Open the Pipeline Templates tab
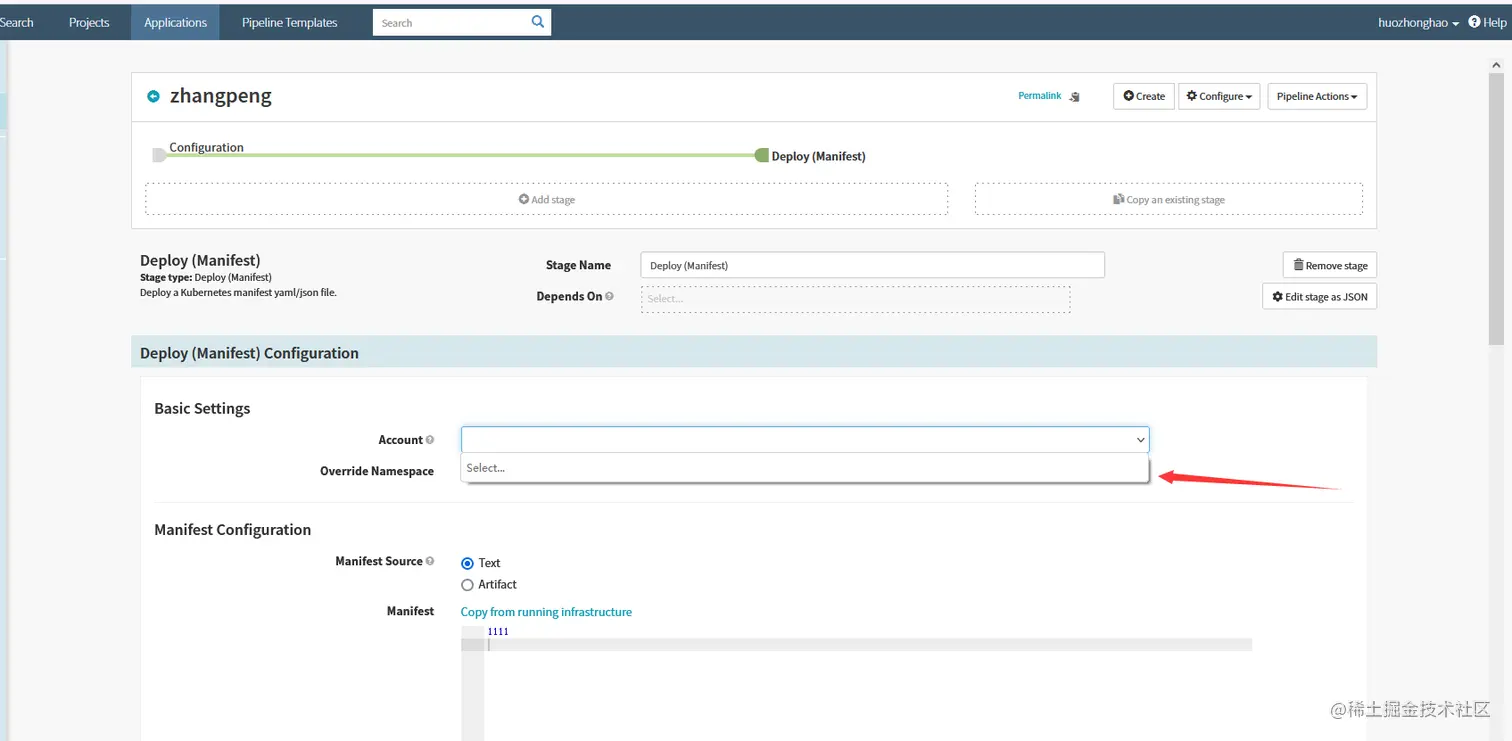The image size is (1512, 741). pos(290,22)
